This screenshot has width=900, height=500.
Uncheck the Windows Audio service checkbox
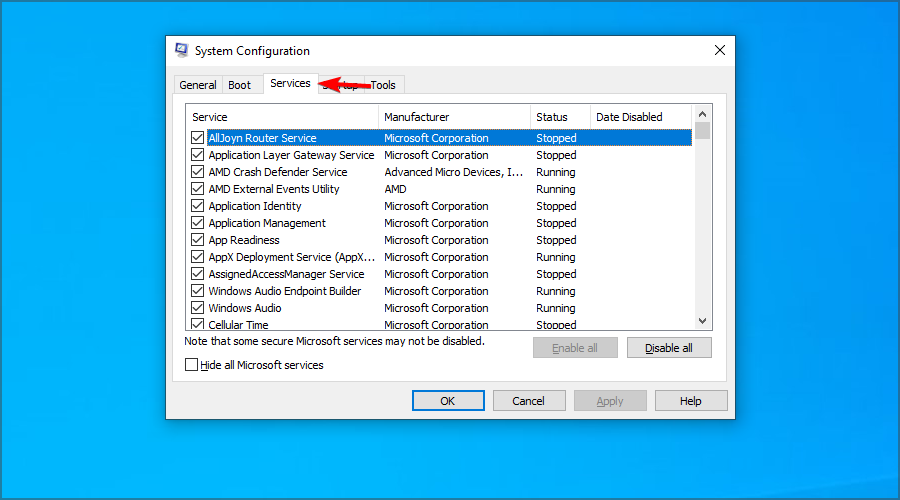coord(197,308)
